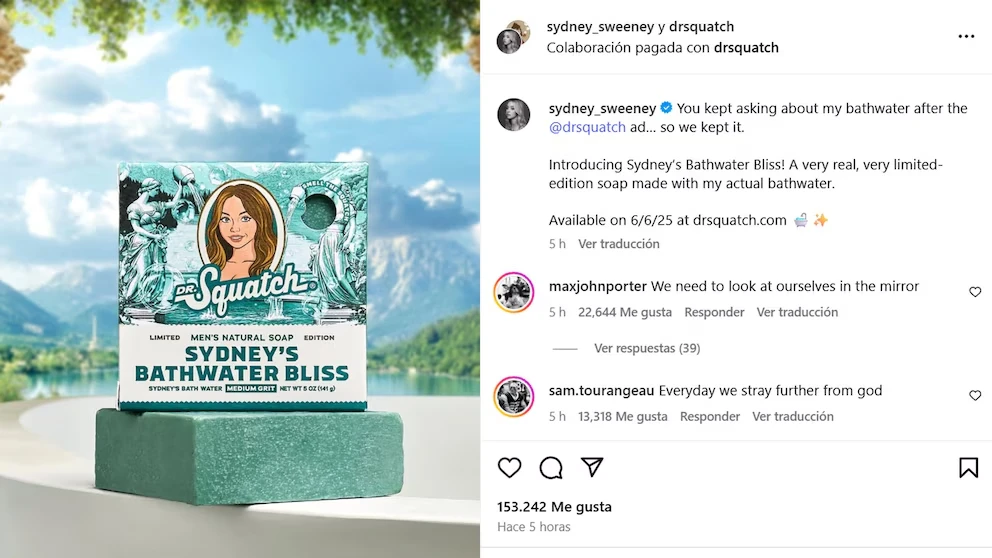Like maxjohnporter's comment heart
Screen dimensions: 992x558
(975, 292)
